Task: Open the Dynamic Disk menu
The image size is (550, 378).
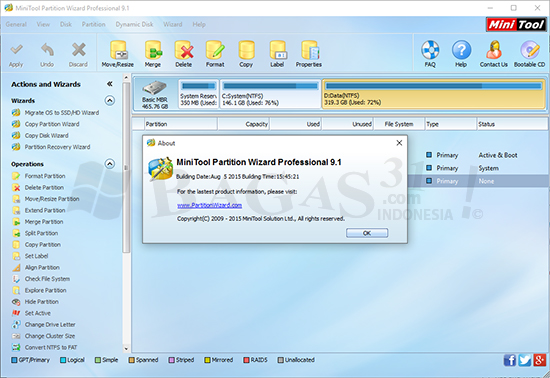Action: pyautogui.click(x=134, y=25)
